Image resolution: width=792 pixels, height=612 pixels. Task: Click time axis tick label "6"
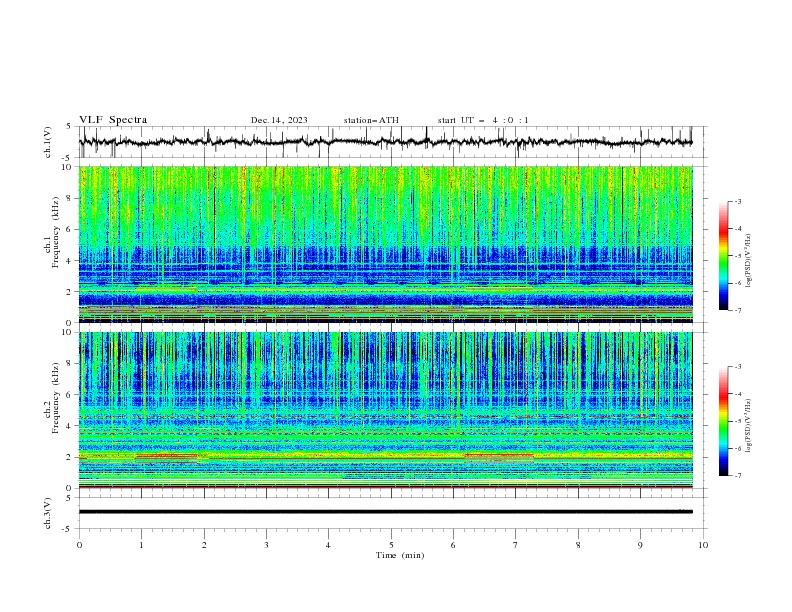point(454,545)
